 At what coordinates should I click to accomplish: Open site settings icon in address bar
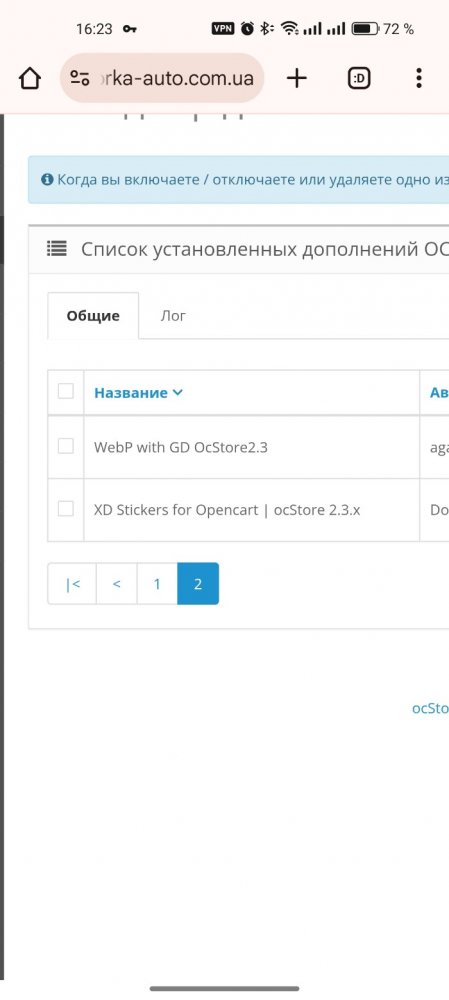80,78
